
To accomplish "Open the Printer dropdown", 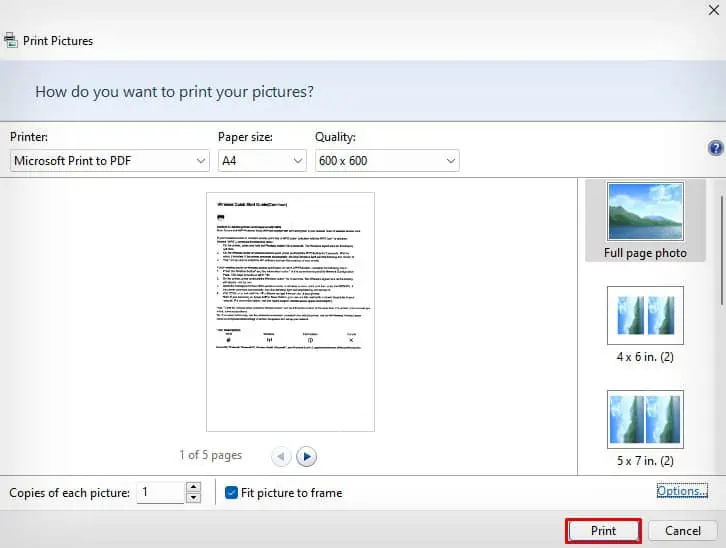I will point(110,160).
